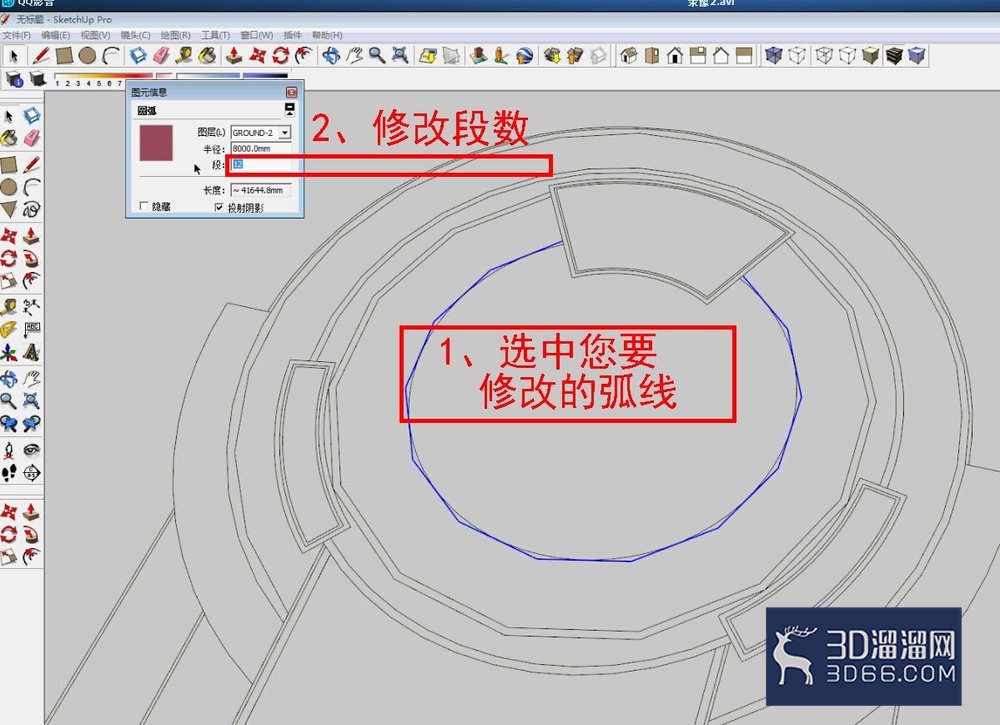Screen dimensions: 1000x725
Task: Click the 半径 radius field 8000.0mm
Action: pyautogui.click(x=261, y=149)
